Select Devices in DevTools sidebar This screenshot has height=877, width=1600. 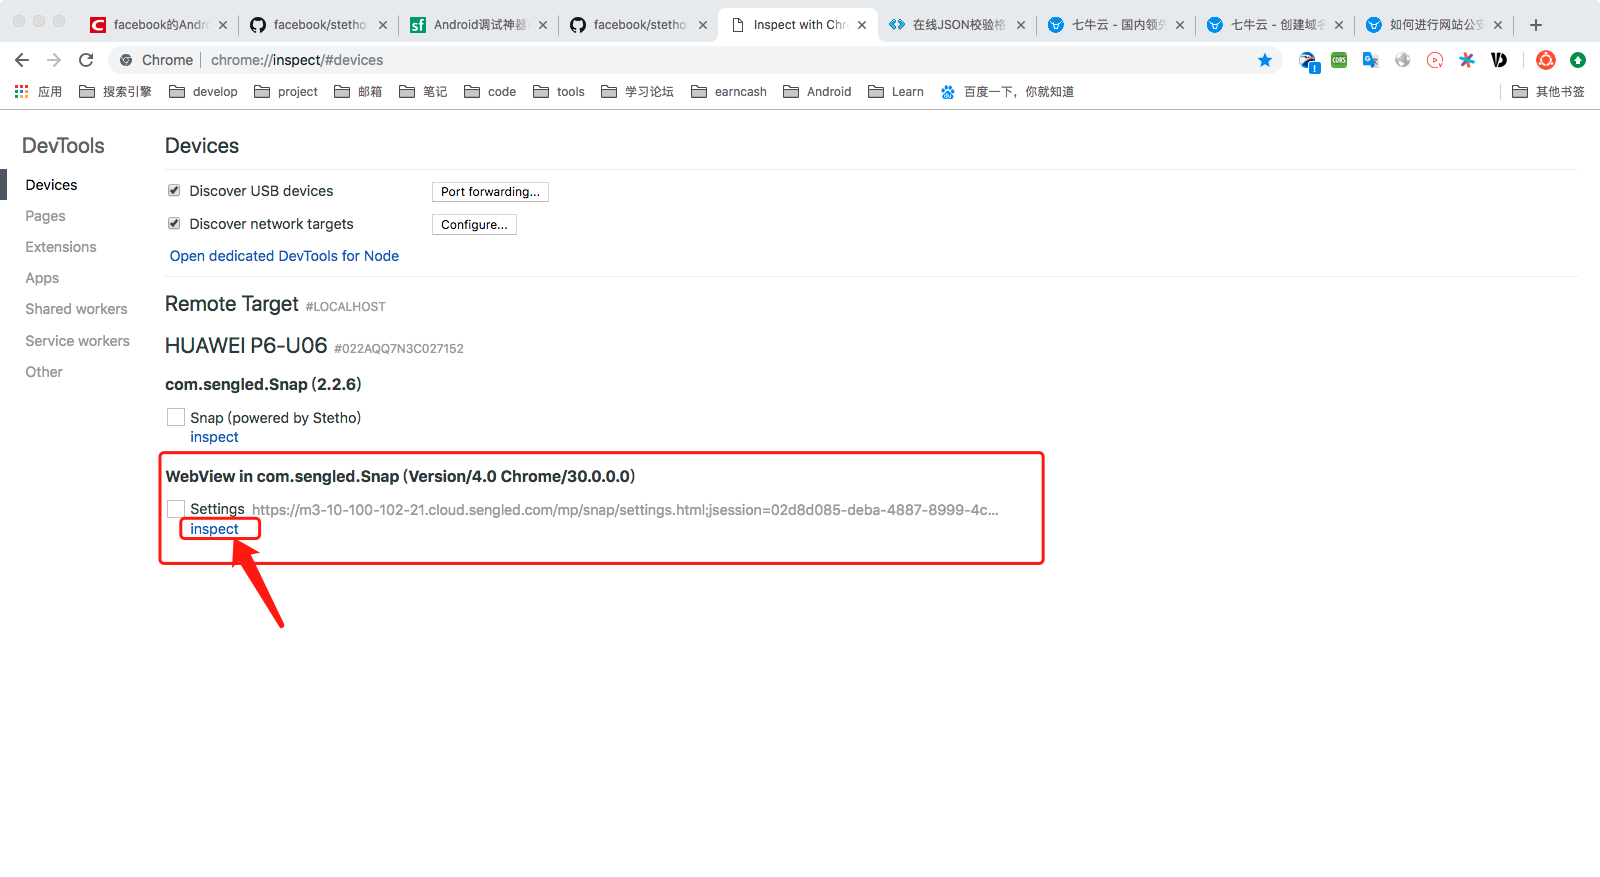51,185
